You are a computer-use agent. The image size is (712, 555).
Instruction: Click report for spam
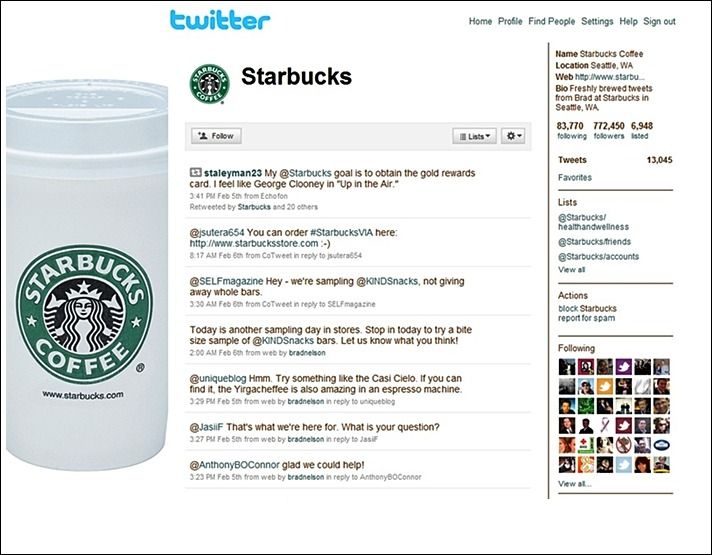586,318
